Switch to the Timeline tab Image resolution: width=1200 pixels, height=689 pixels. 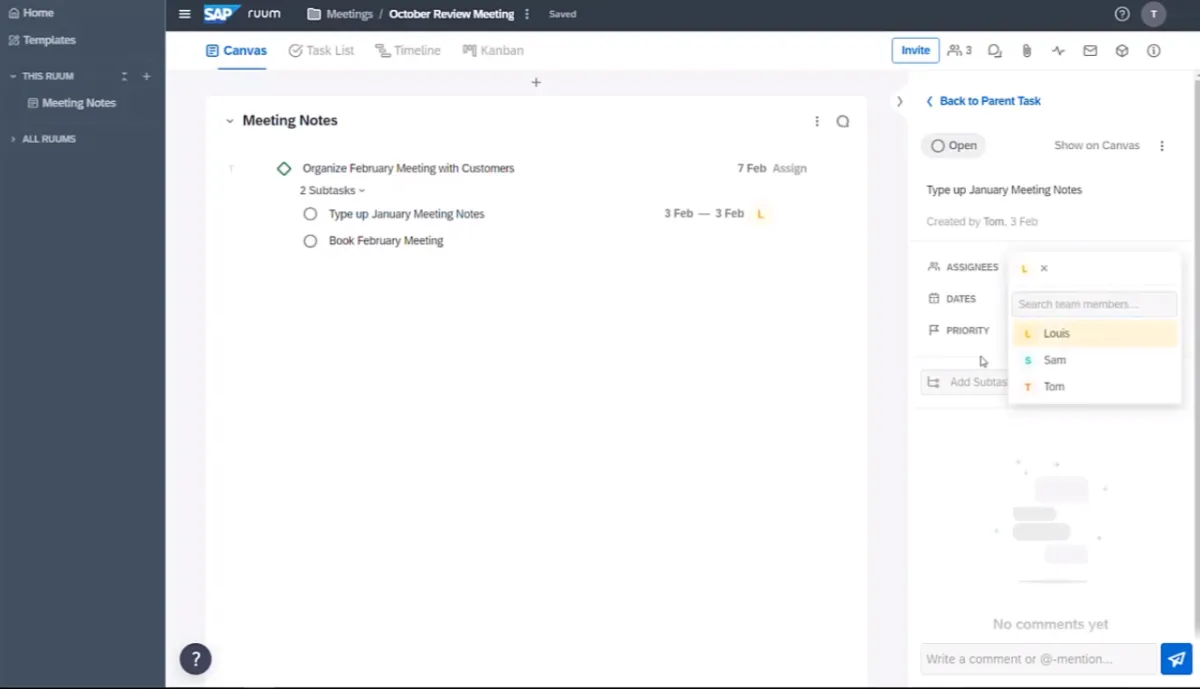408,50
